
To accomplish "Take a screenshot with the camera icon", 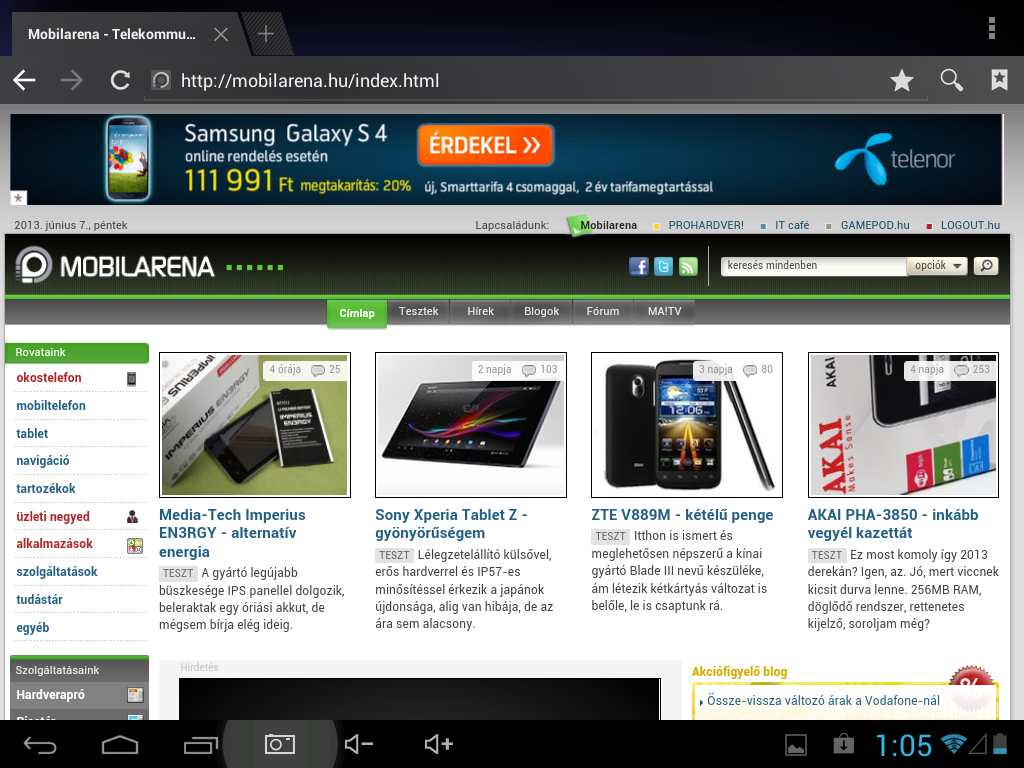I will [280, 744].
